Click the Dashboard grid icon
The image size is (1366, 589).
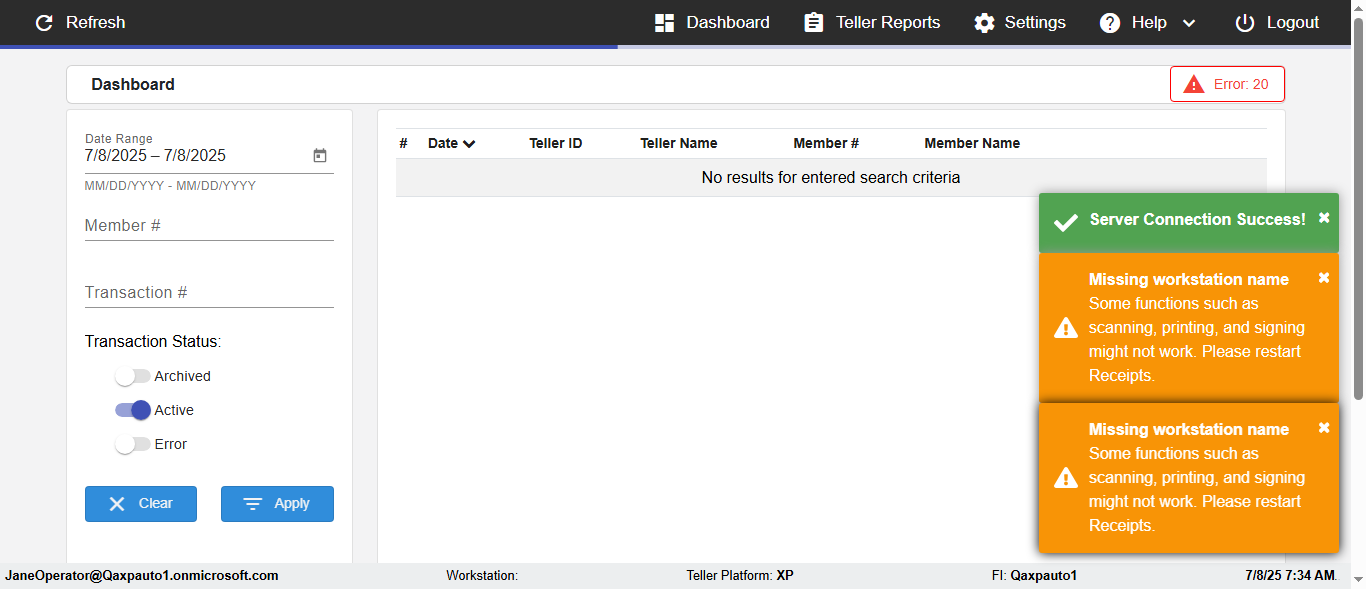pyautogui.click(x=665, y=23)
